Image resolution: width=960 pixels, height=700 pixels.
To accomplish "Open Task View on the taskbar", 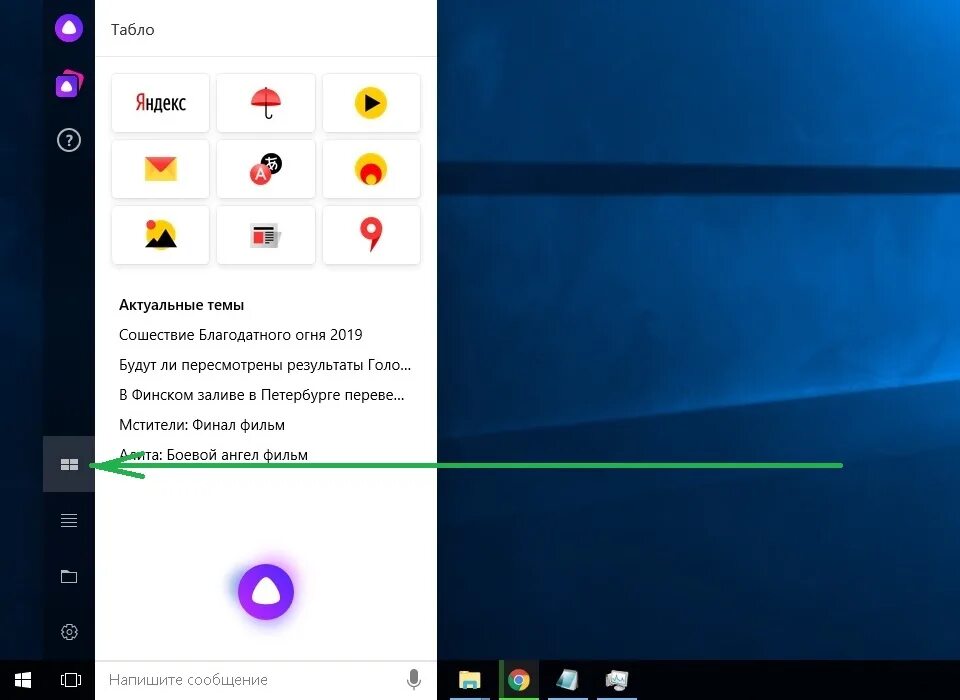I will coord(70,680).
